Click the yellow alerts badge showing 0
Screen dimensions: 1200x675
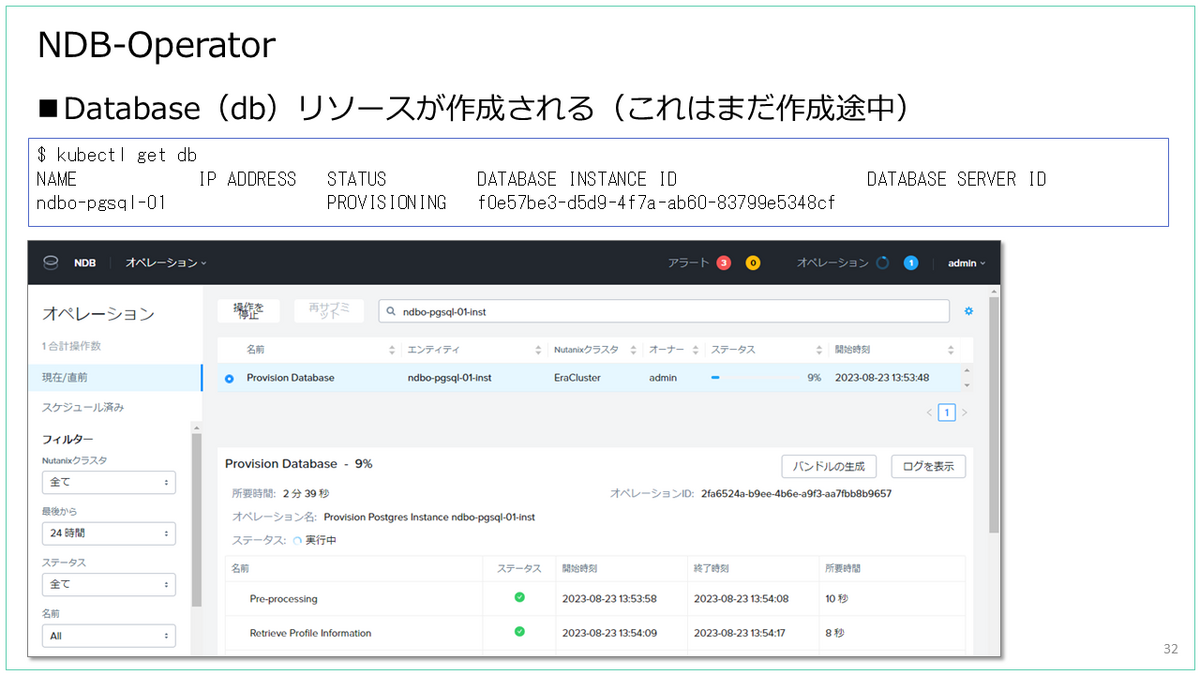[753, 263]
